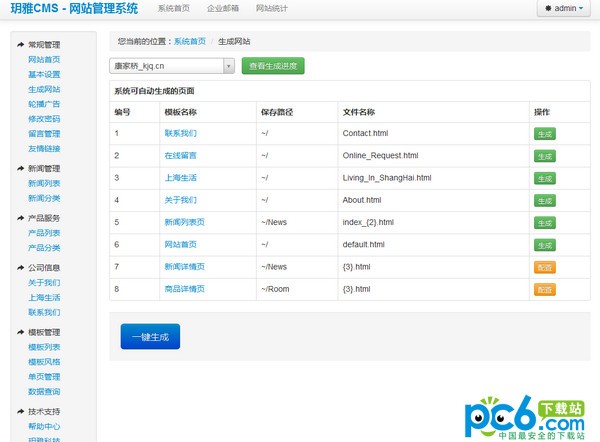
Task: Open 轮播广告 in the sidebar
Action: point(44,104)
